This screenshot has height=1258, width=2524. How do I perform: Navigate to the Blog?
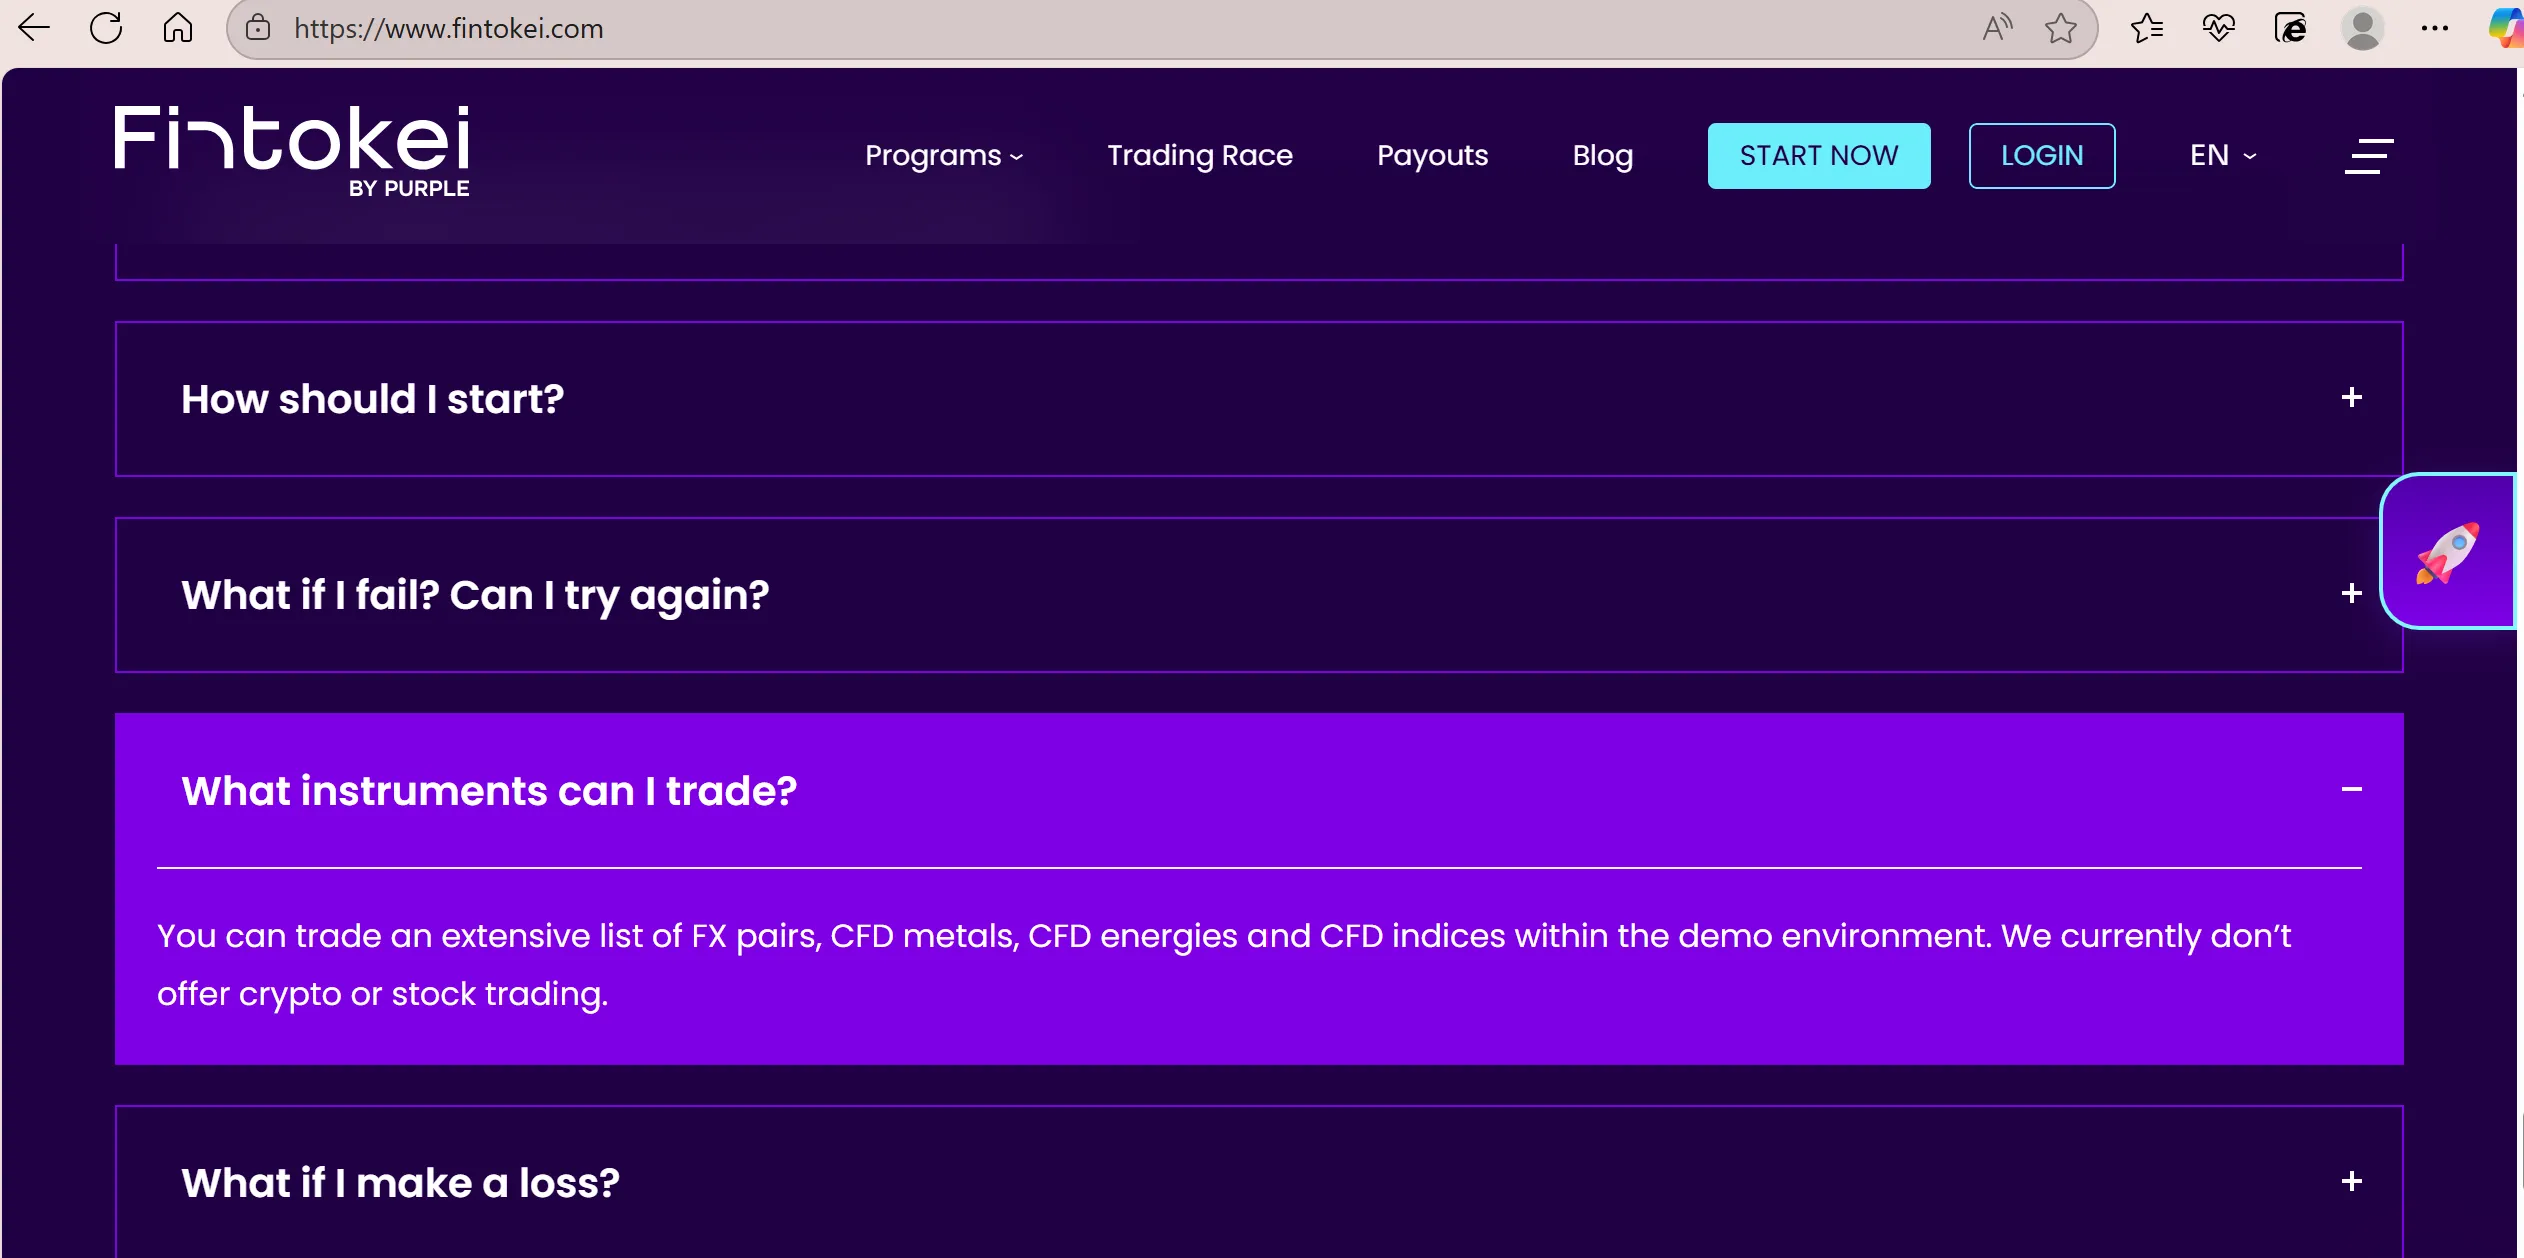tap(1602, 156)
